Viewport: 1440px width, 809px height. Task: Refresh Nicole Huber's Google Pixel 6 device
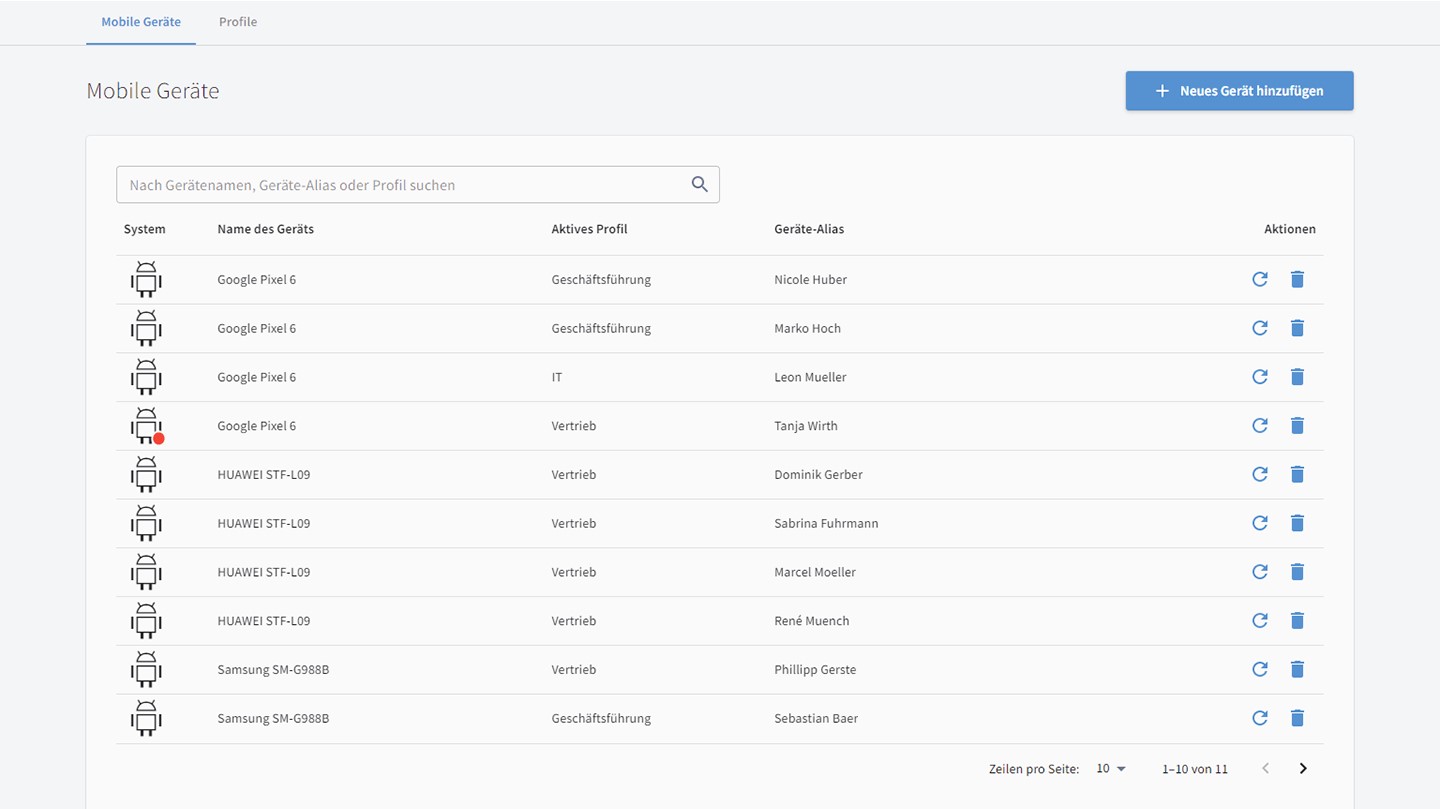pyautogui.click(x=1259, y=279)
